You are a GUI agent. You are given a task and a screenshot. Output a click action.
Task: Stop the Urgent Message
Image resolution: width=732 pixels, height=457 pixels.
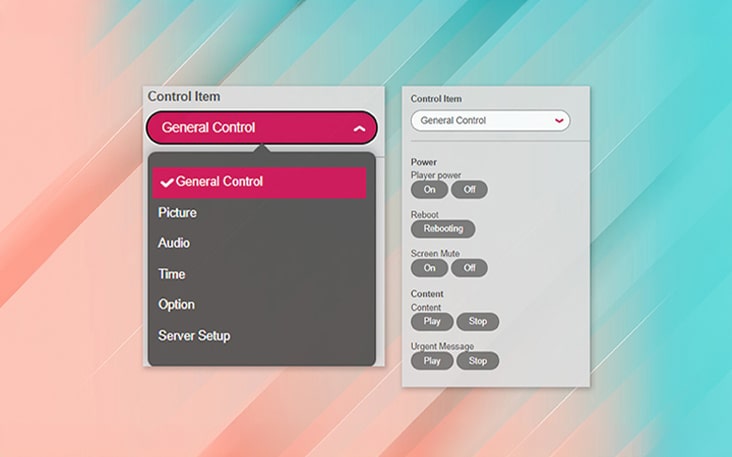pyautogui.click(x=478, y=361)
